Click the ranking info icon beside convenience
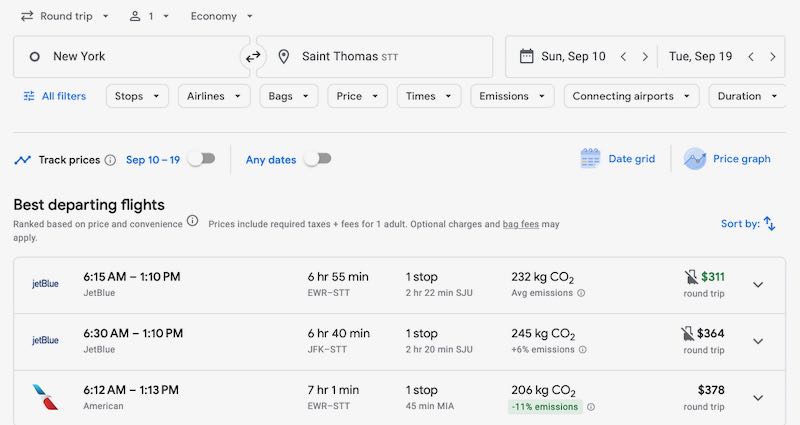Viewport: 800px width, 425px height. coord(192,222)
